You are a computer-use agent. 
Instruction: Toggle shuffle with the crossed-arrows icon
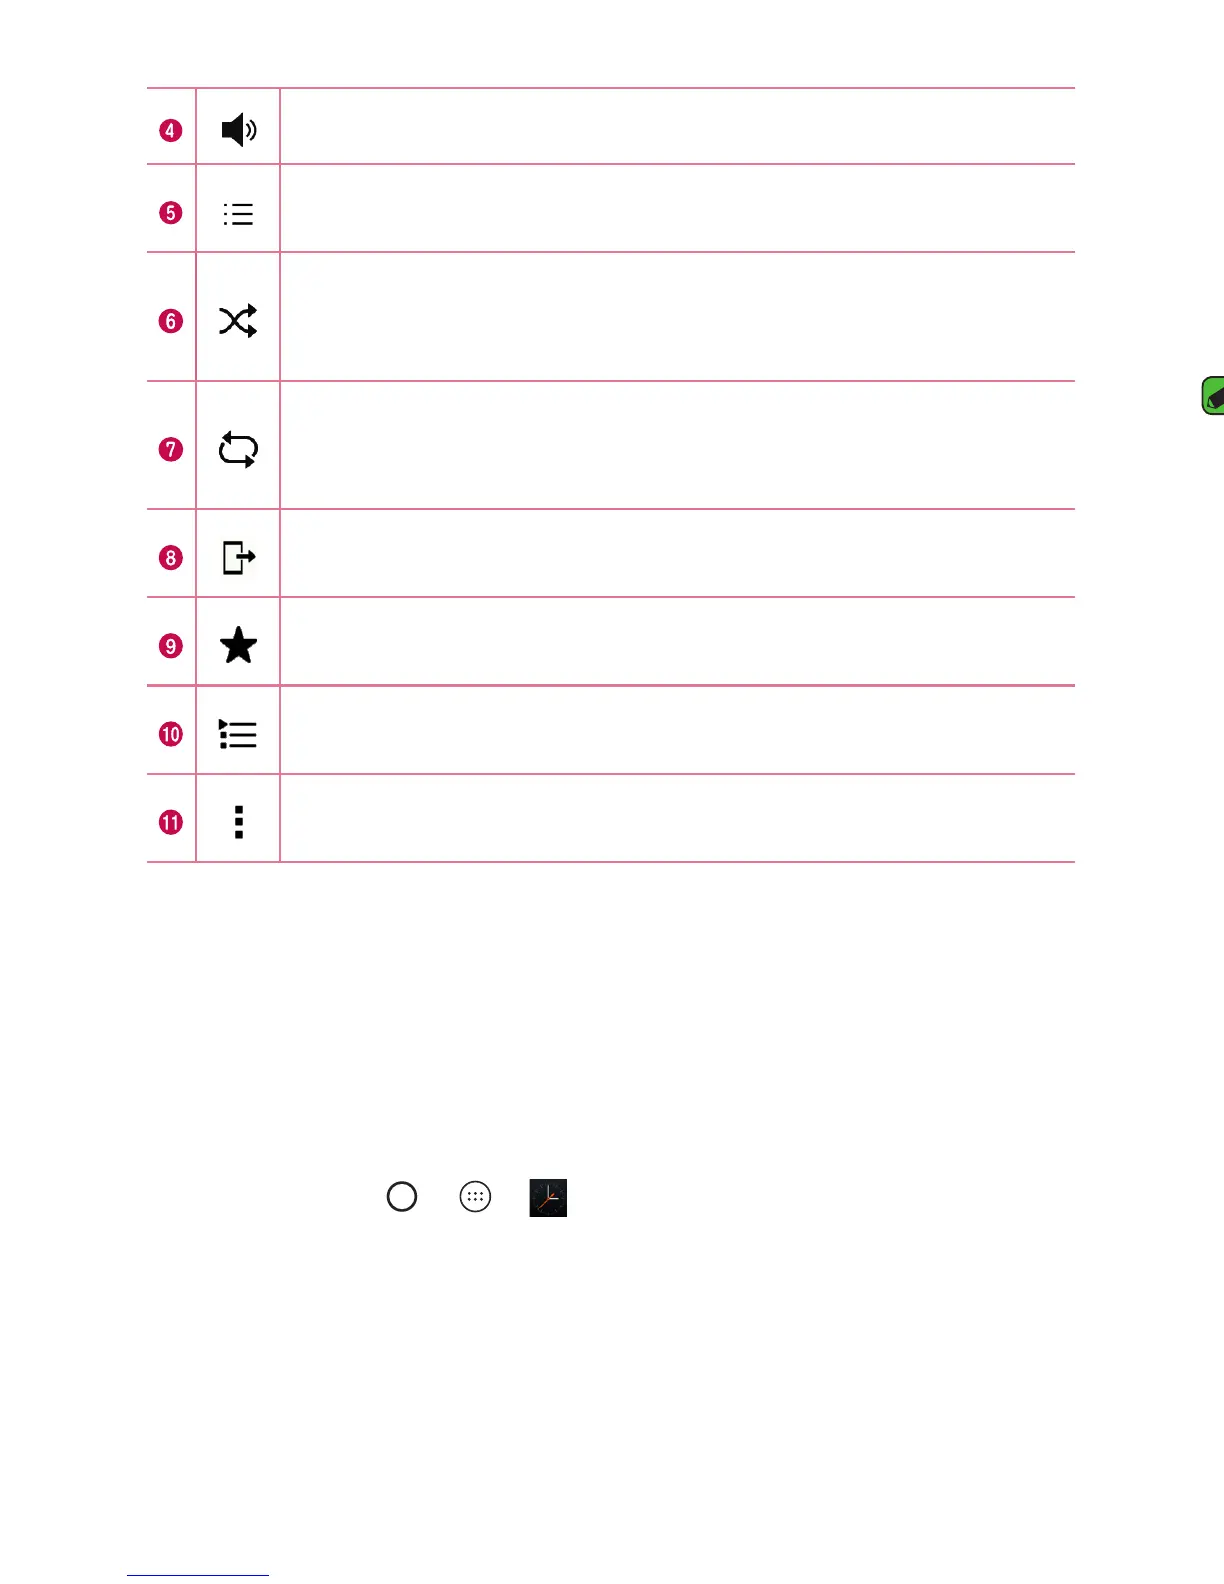[238, 321]
